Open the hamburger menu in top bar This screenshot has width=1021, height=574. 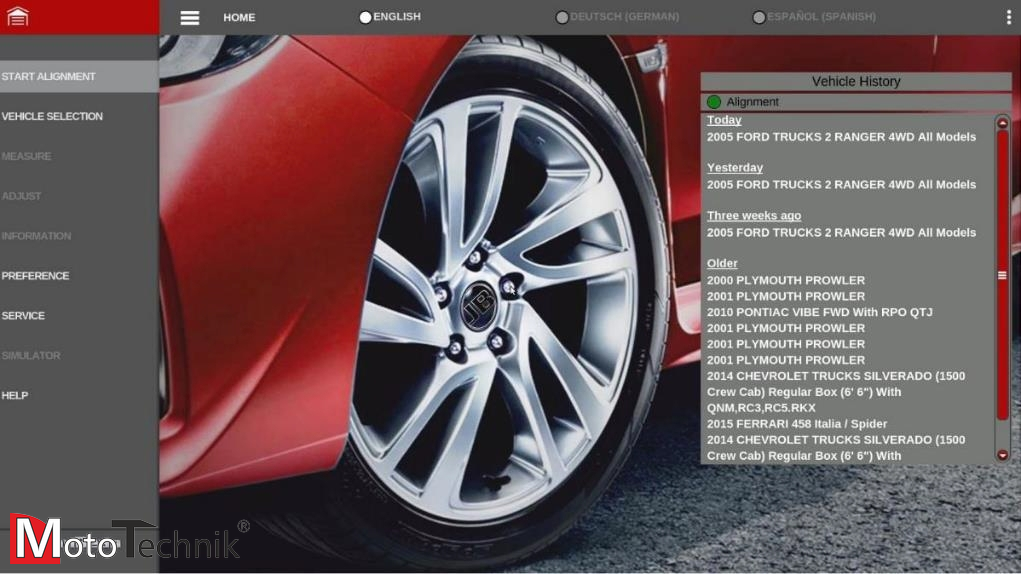[190, 18]
